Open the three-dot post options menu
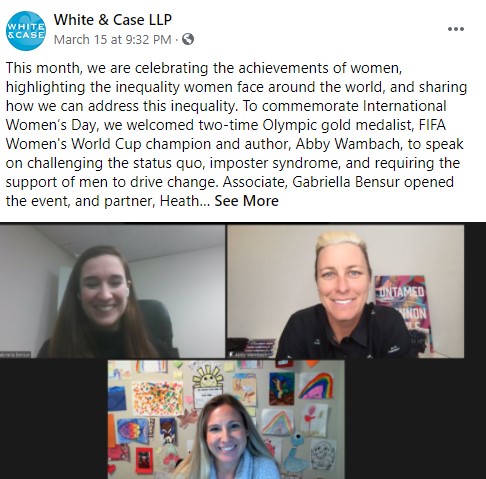Screen dimensions: 486x479 [456, 29]
